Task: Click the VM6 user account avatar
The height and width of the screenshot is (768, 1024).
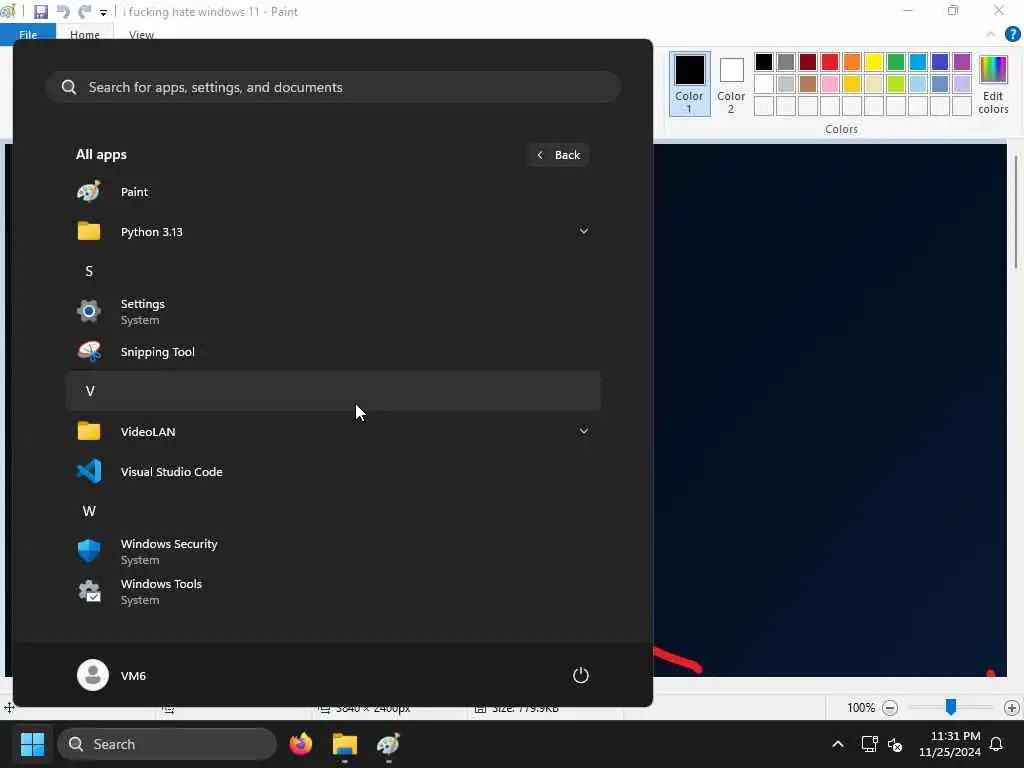Action: pos(93,675)
